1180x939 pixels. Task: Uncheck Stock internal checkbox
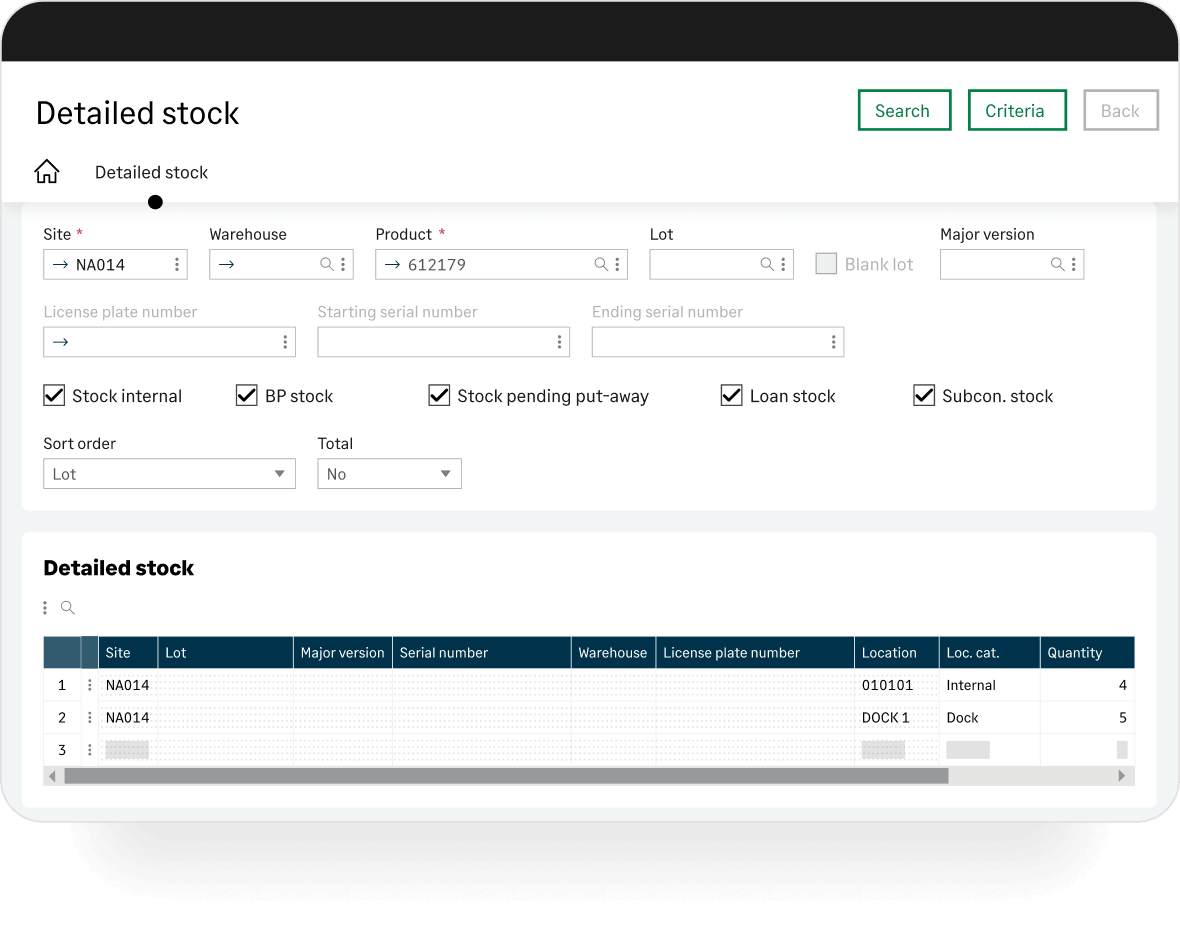pos(54,395)
